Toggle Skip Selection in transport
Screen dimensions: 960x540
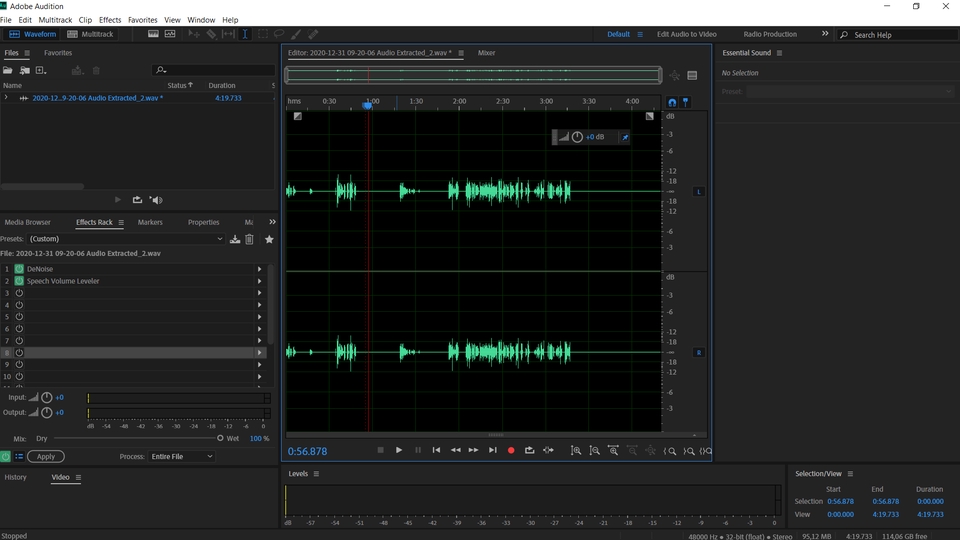(549, 450)
